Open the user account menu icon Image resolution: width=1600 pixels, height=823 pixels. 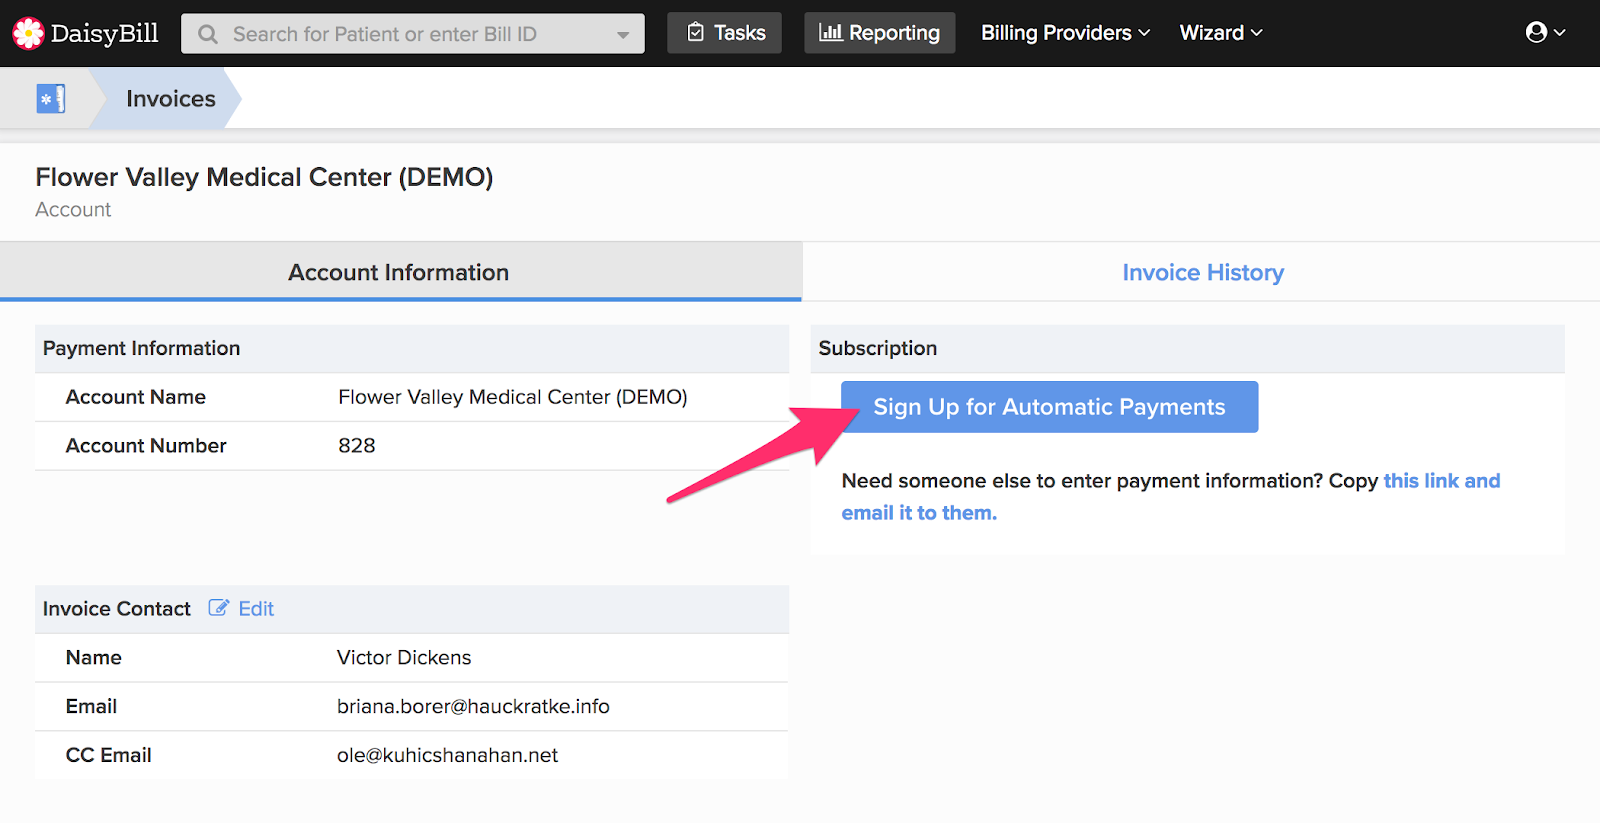pyautogui.click(x=1545, y=33)
